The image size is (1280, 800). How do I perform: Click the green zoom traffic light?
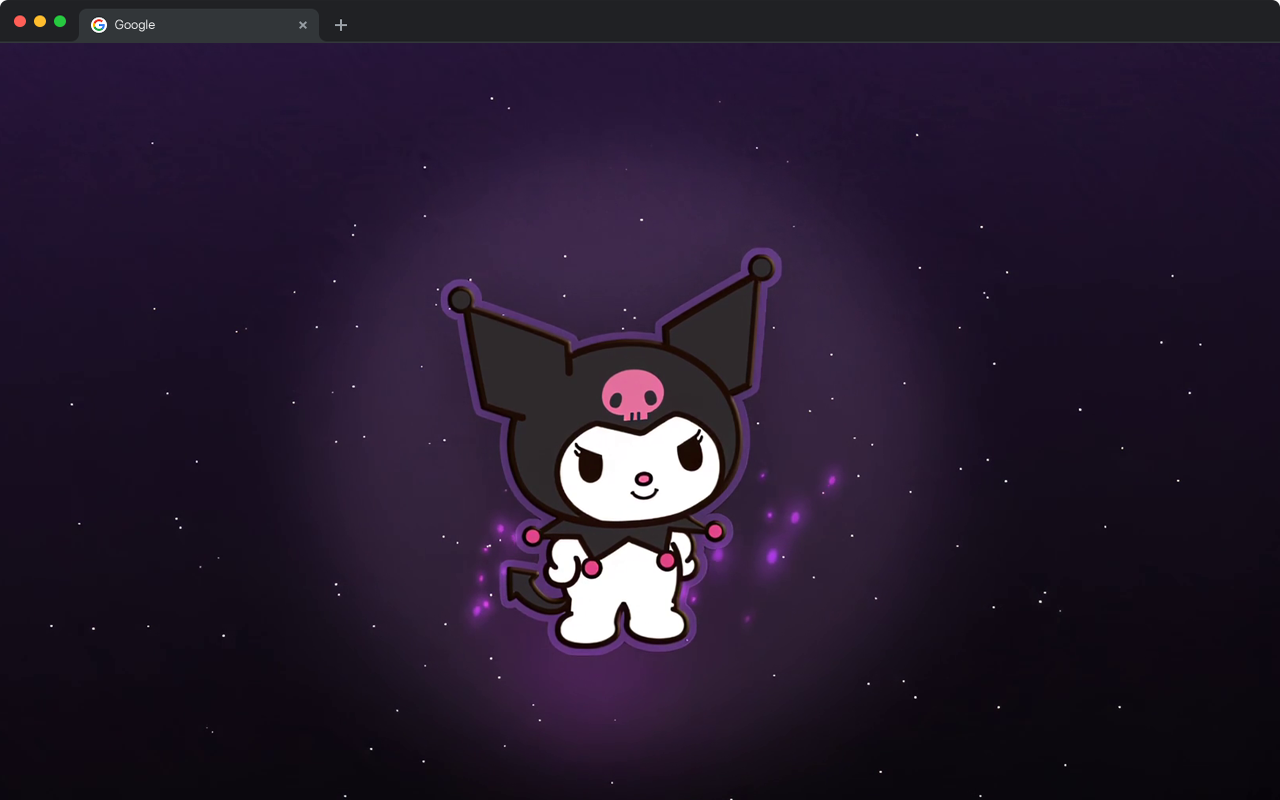59,19
